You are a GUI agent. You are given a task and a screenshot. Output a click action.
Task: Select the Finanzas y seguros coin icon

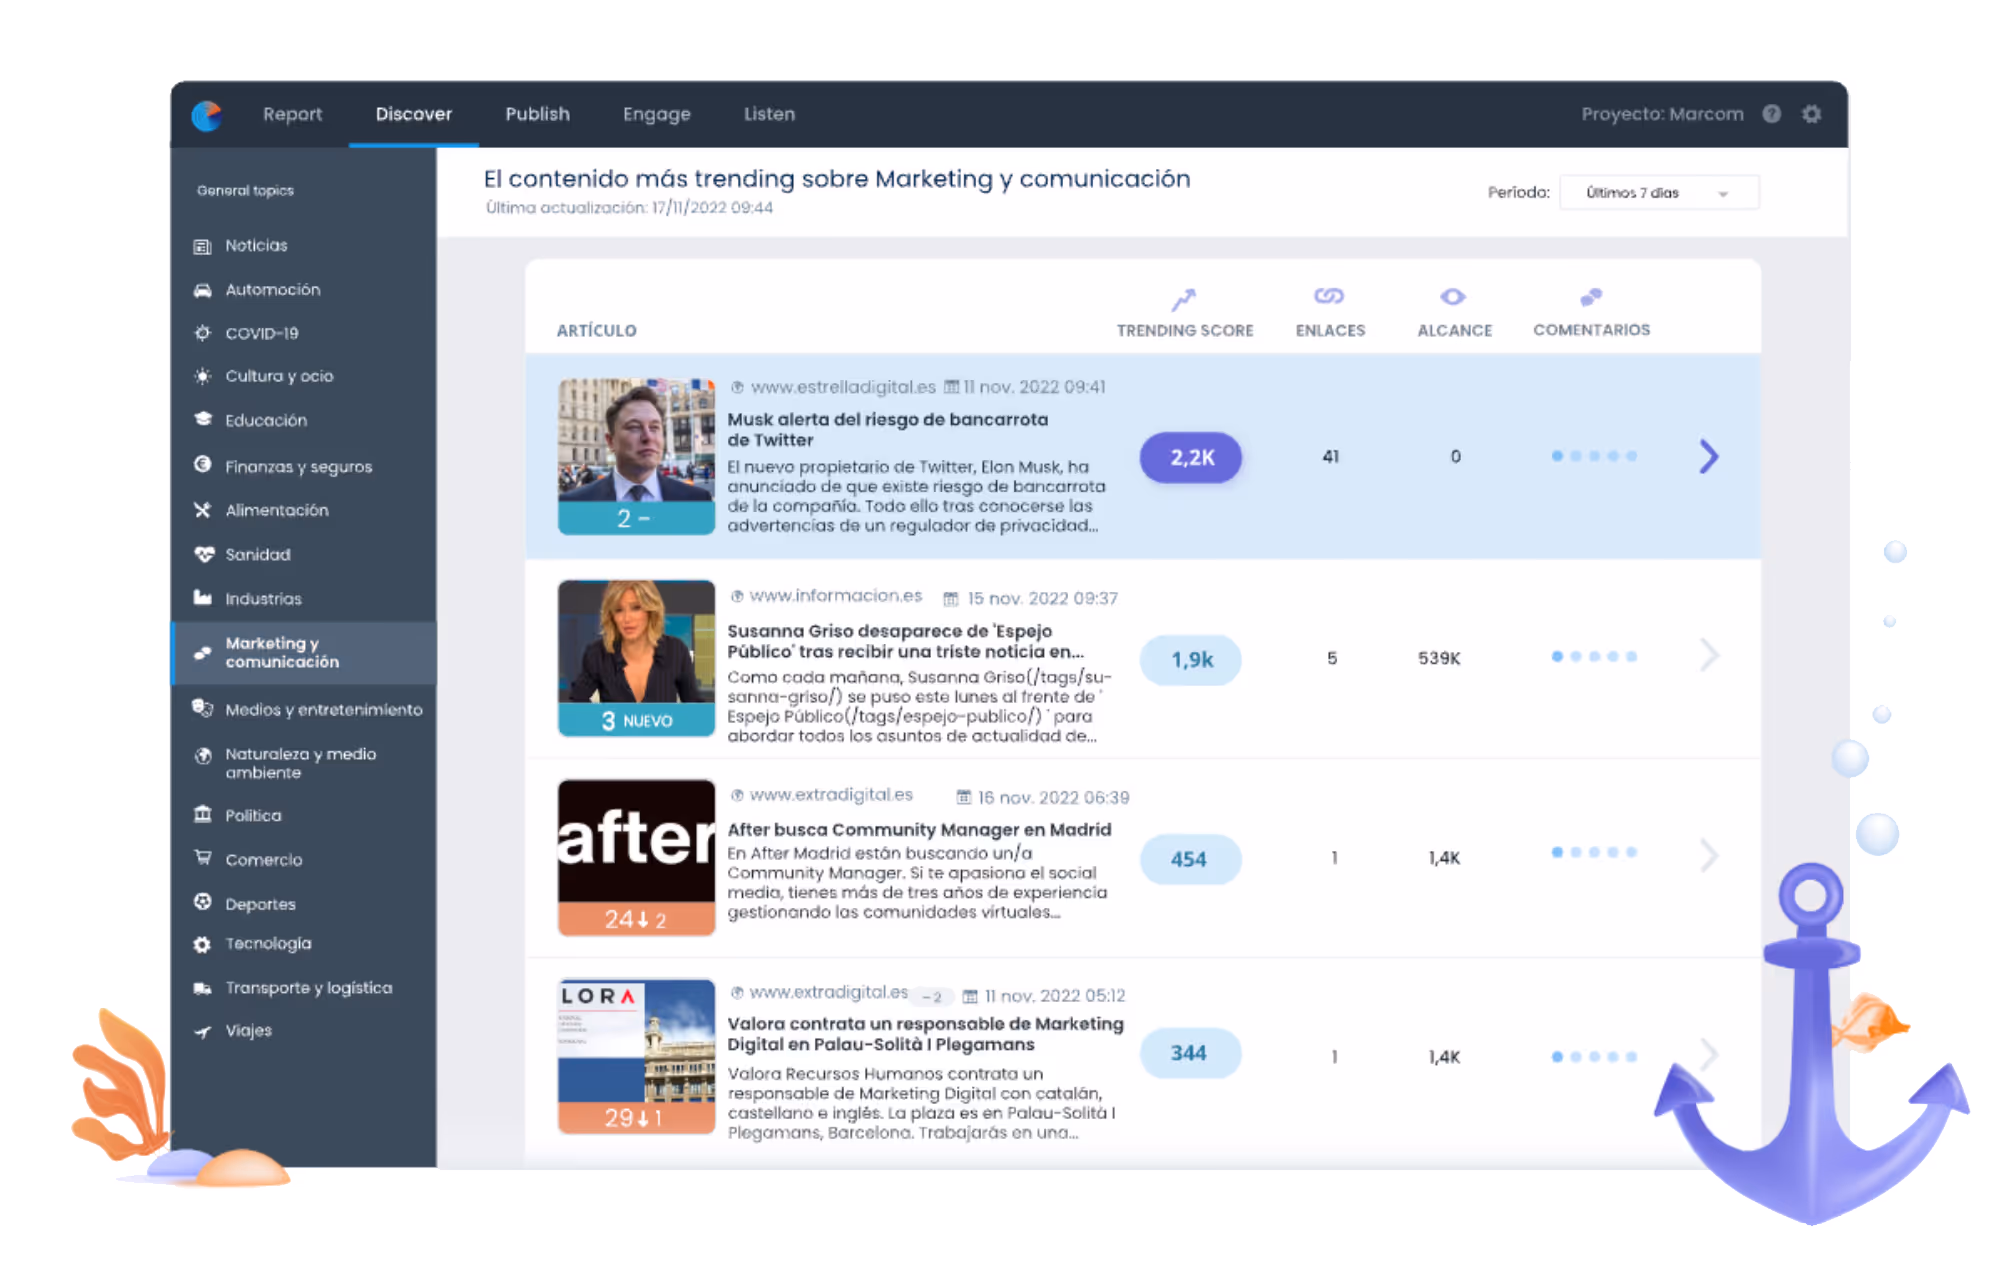[x=203, y=465]
